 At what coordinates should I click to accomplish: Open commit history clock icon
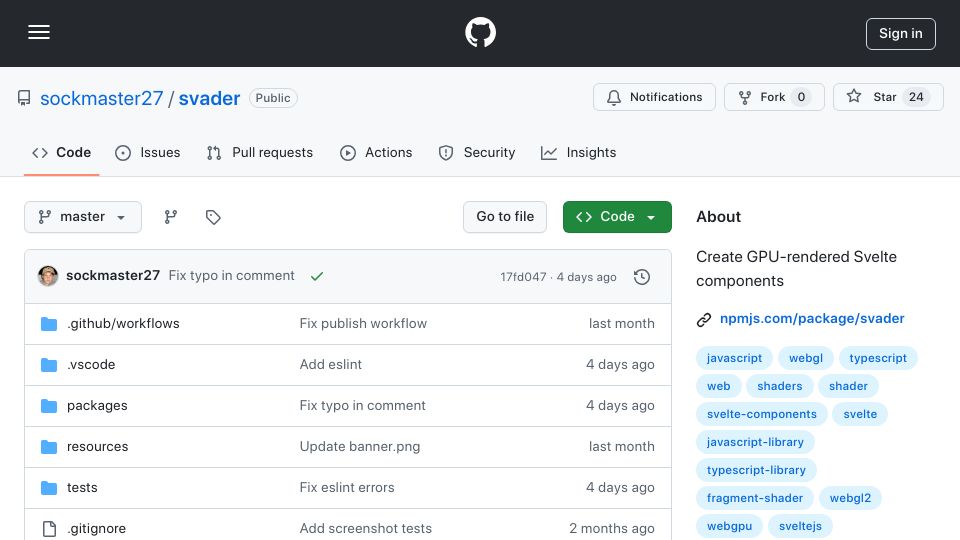click(642, 277)
